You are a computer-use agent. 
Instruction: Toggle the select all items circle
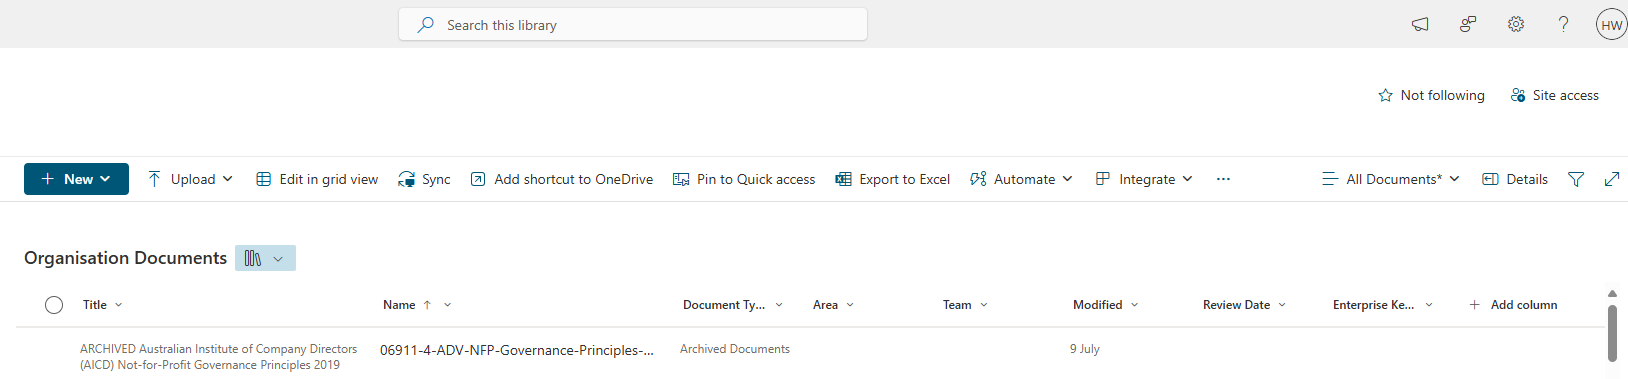pyautogui.click(x=54, y=305)
